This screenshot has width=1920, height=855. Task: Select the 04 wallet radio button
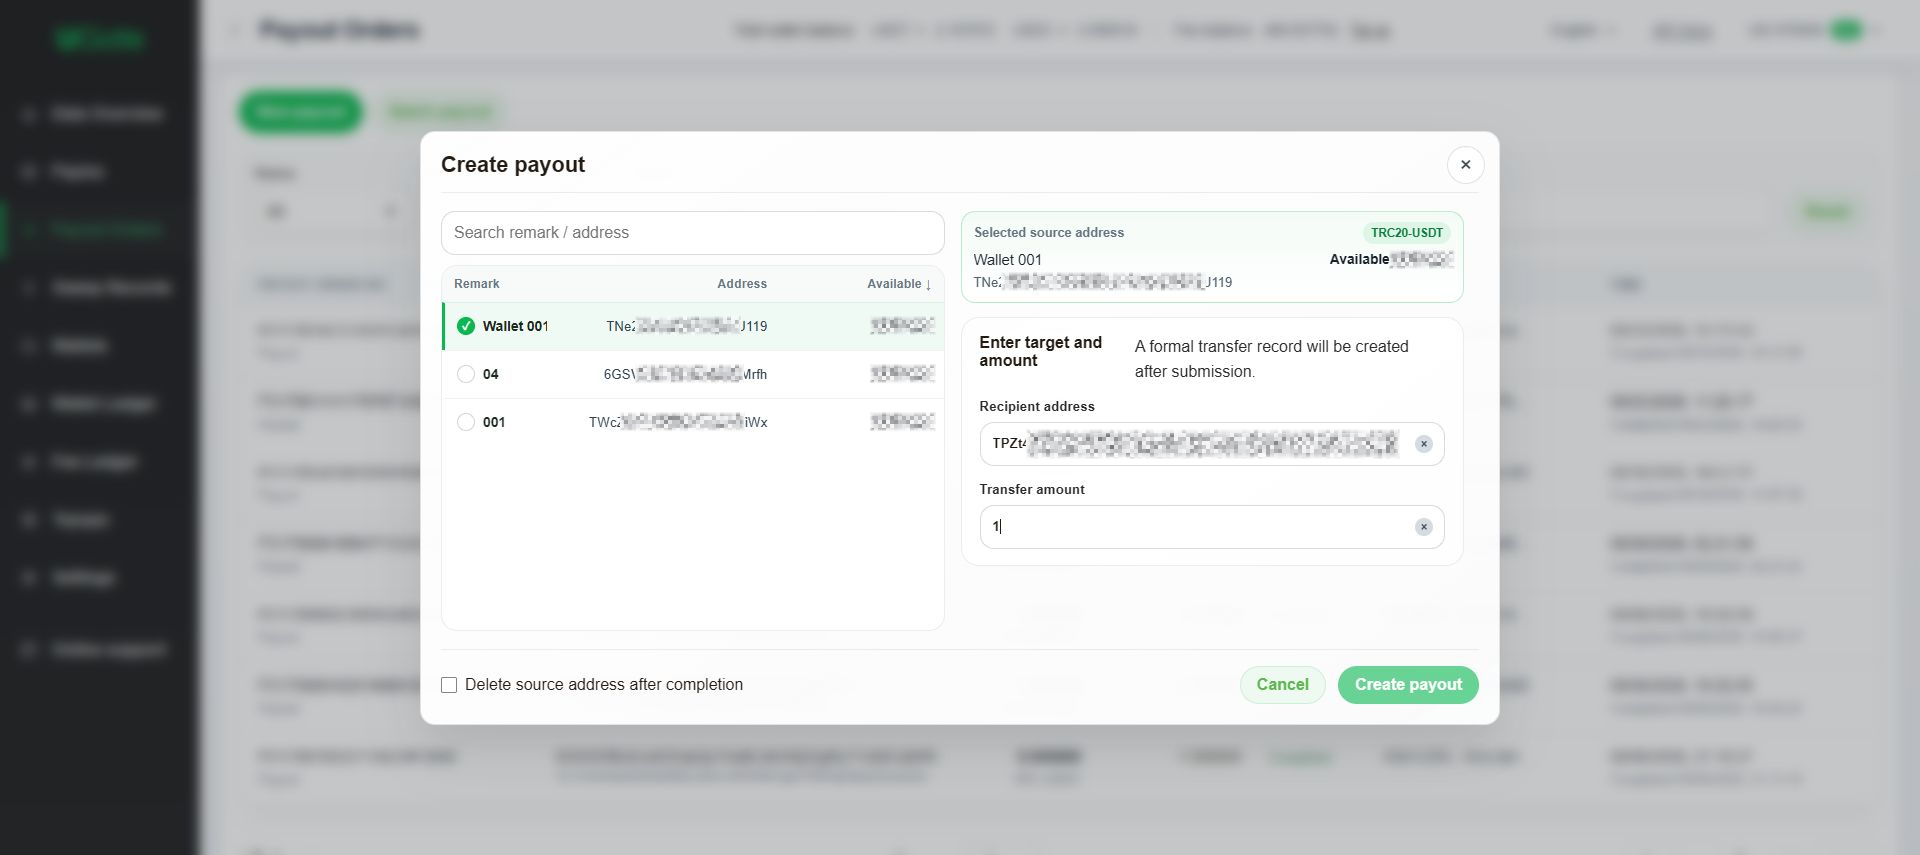pyautogui.click(x=466, y=374)
